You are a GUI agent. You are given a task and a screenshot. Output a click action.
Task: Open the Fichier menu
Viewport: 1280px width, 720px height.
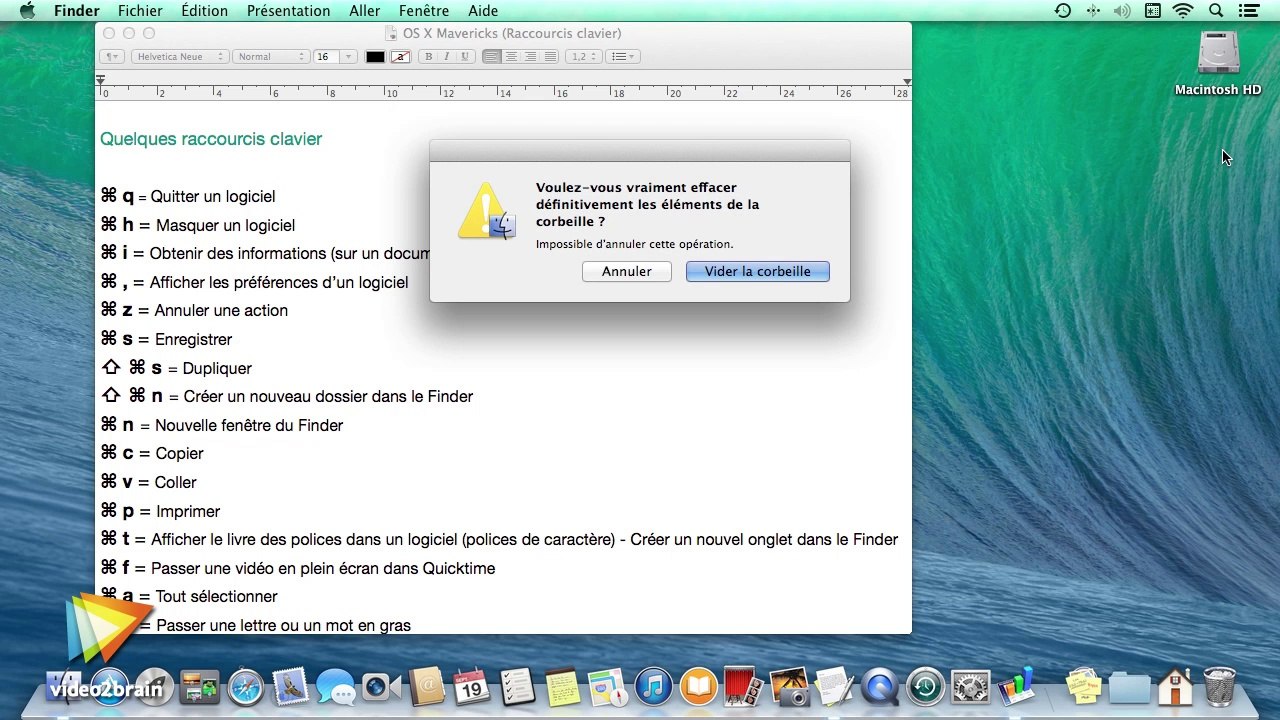click(x=140, y=11)
